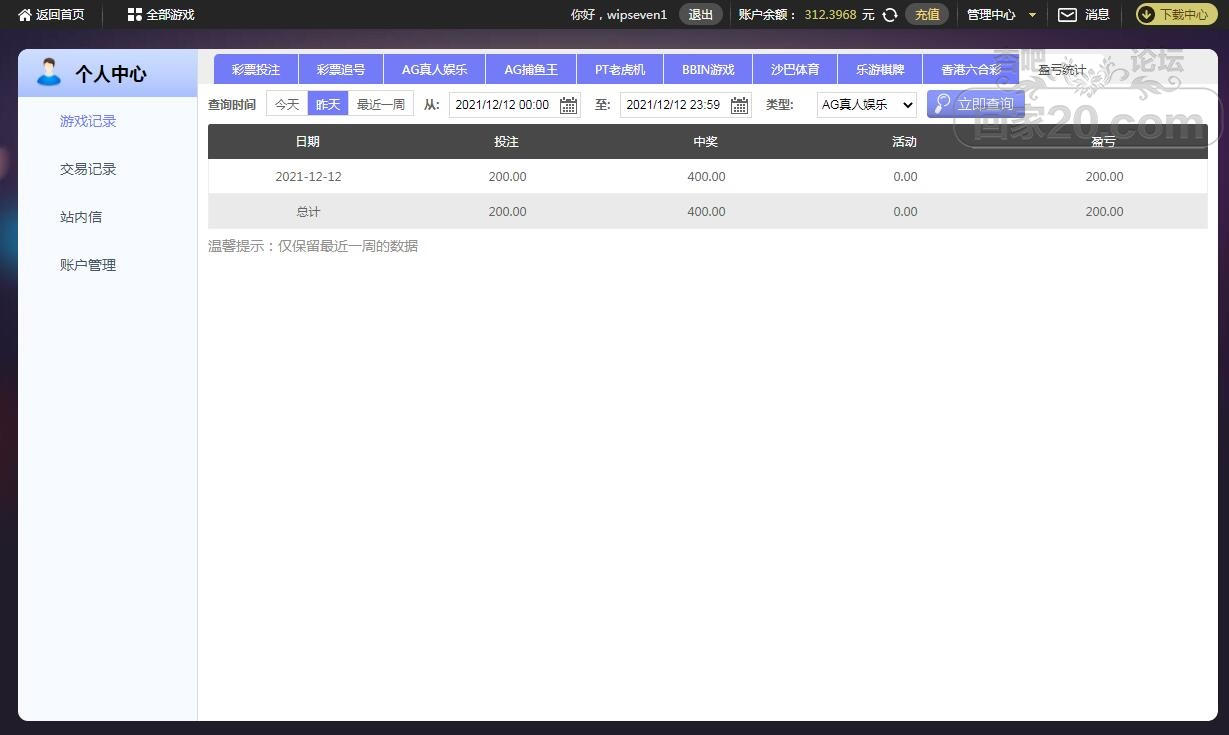Select the 昨天 time range option
The image size is (1229, 735).
coord(328,104)
